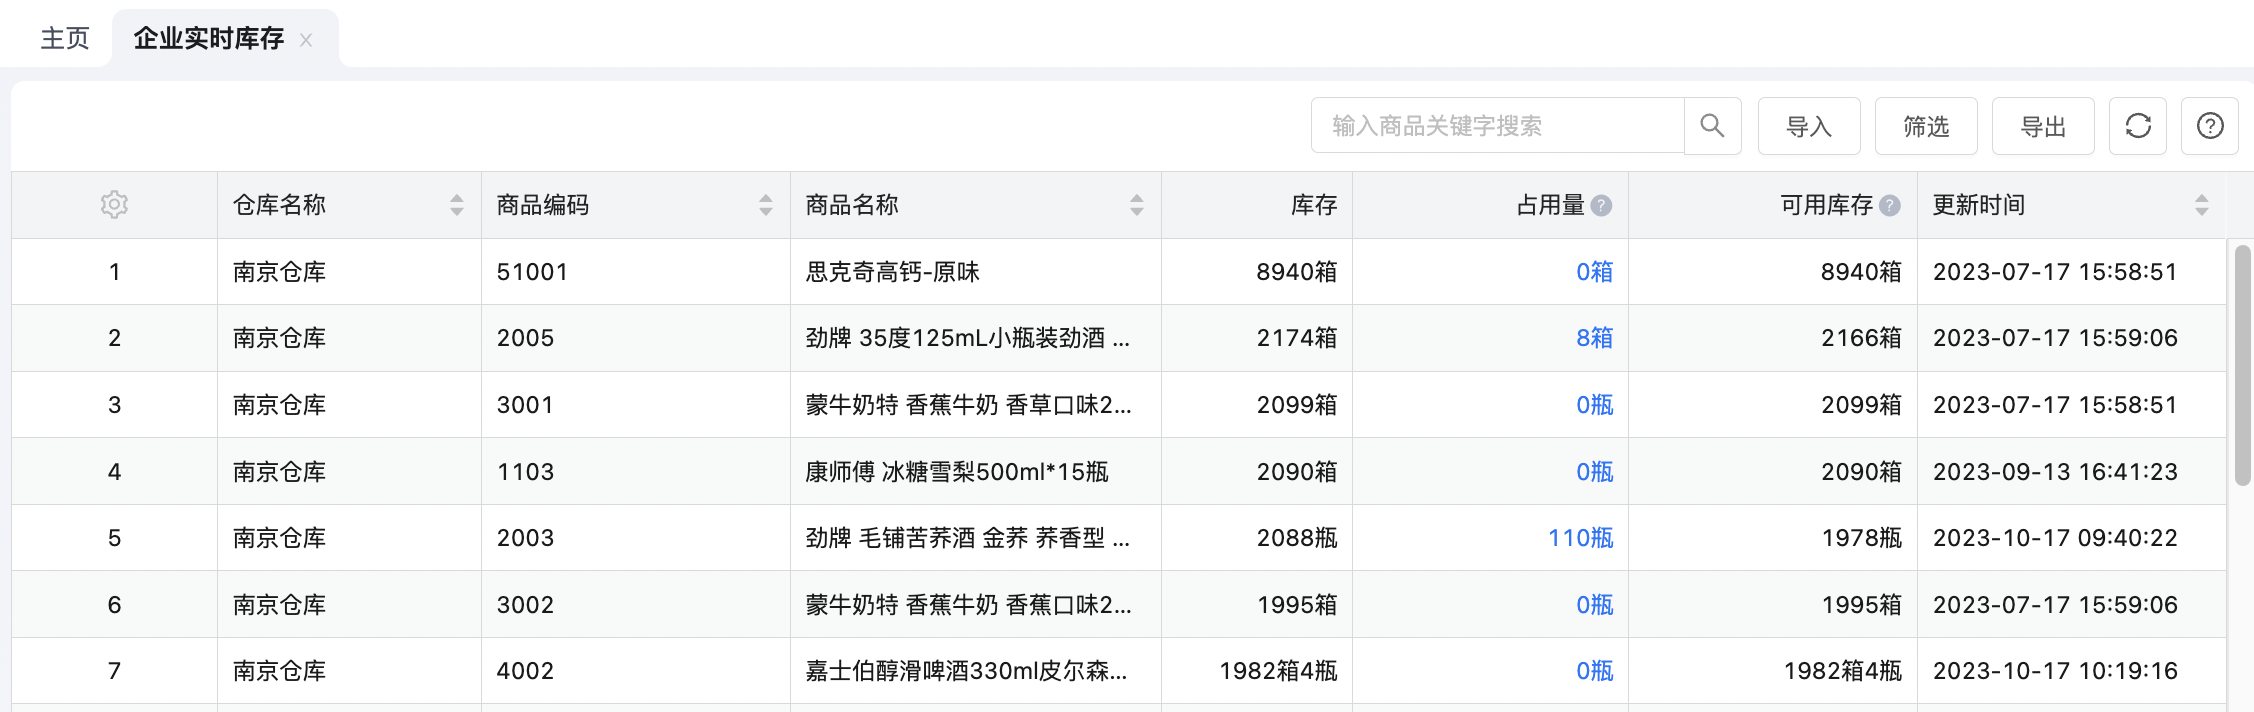Open 0瓶 occupancy link for code 3001

click(x=1594, y=405)
